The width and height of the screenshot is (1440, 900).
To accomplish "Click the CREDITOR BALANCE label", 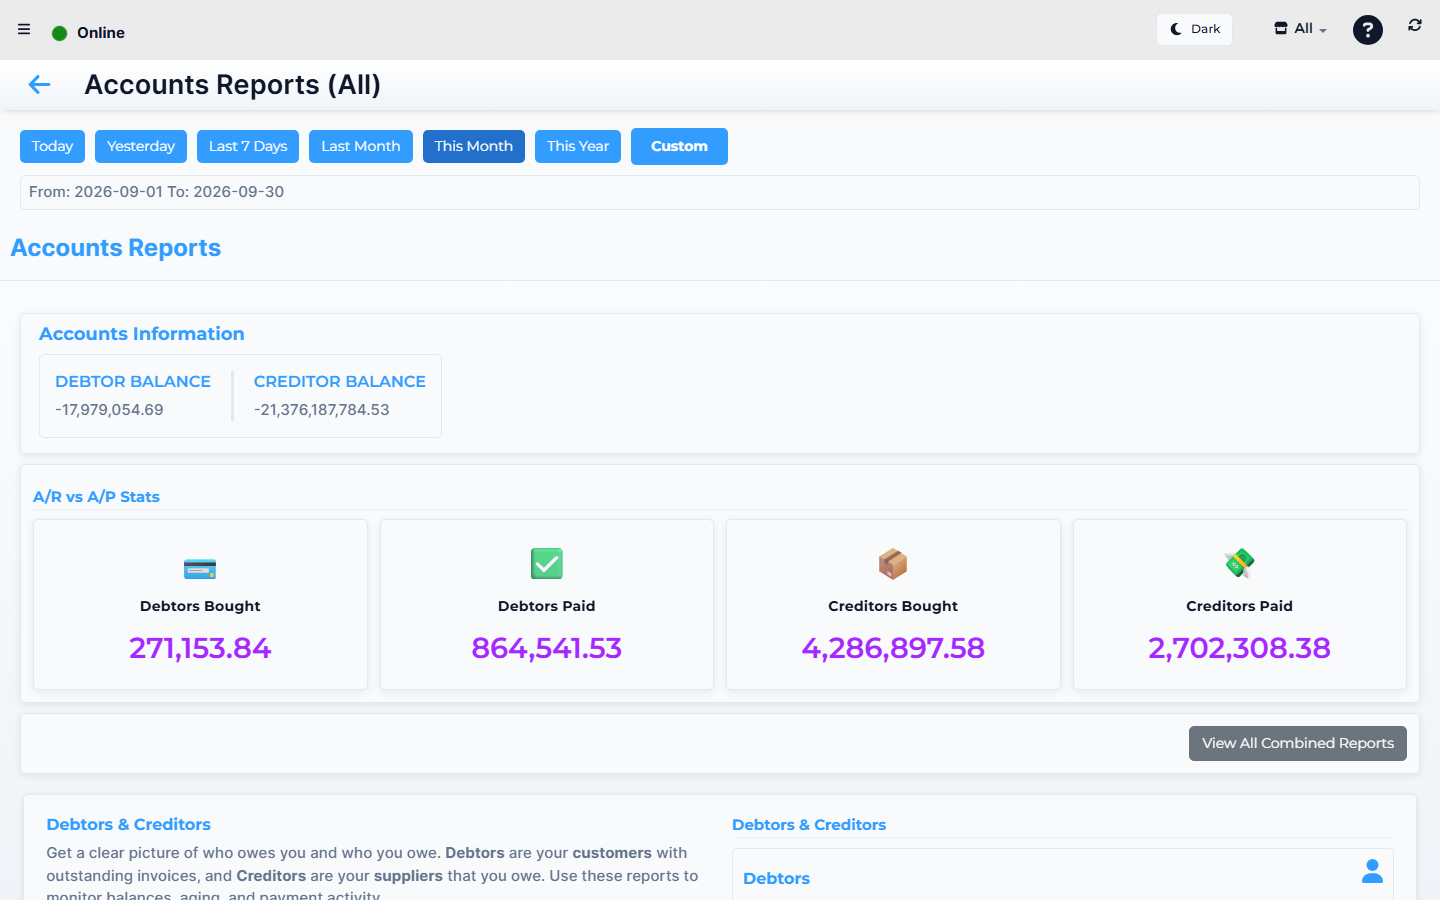I will coord(340,381).
